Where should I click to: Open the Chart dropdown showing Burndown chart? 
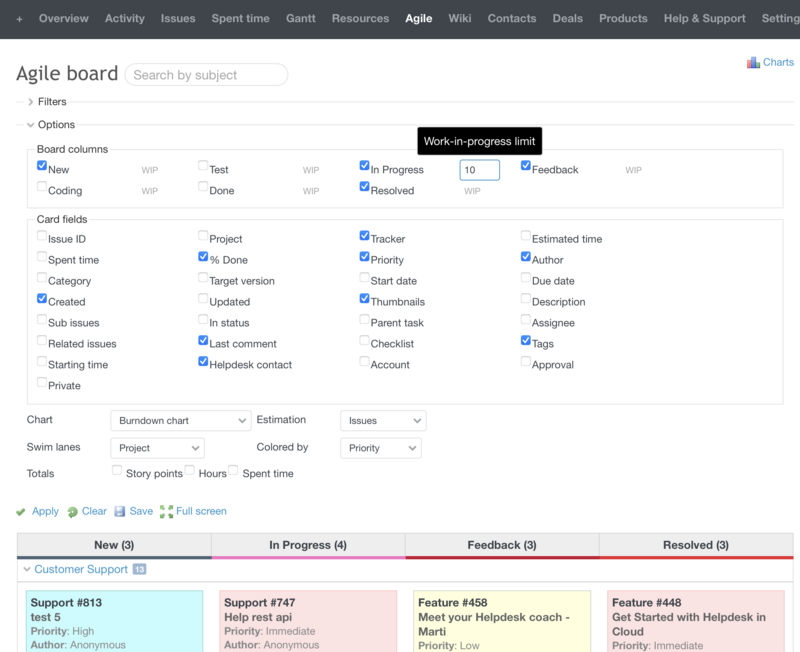point(181,420)
